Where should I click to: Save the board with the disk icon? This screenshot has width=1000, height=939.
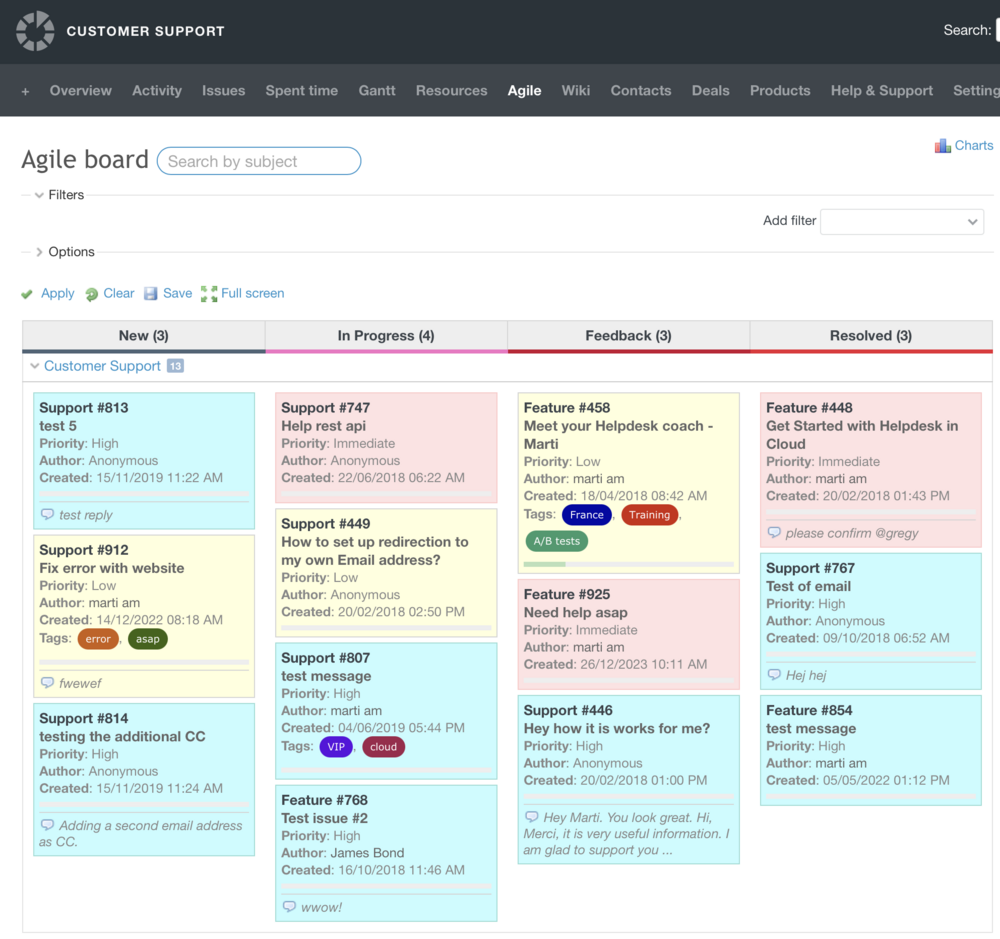pyautogui.click(x=151, y=293)
